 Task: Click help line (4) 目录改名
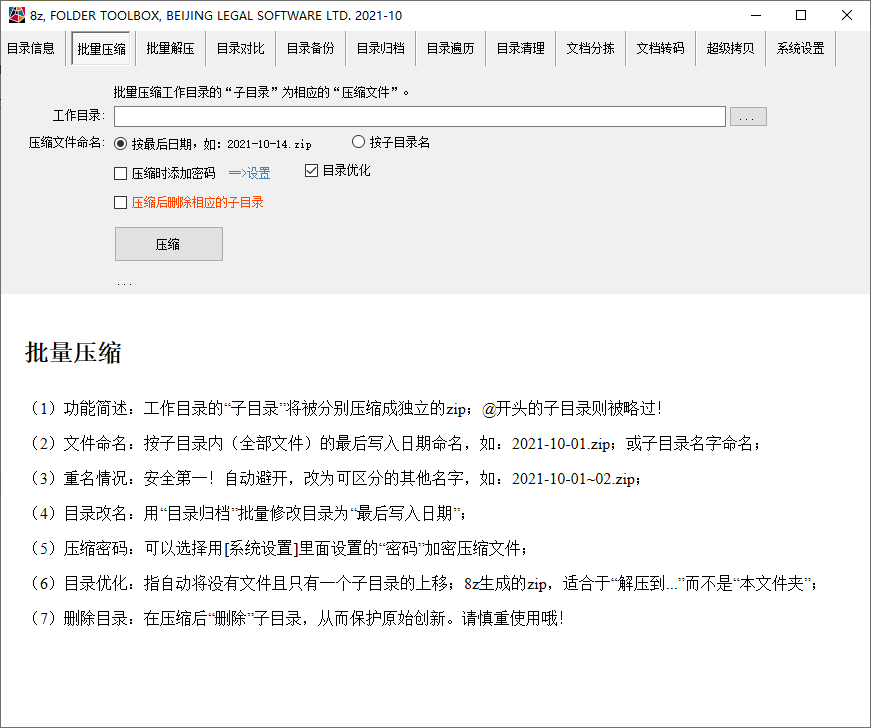[247, 514]
